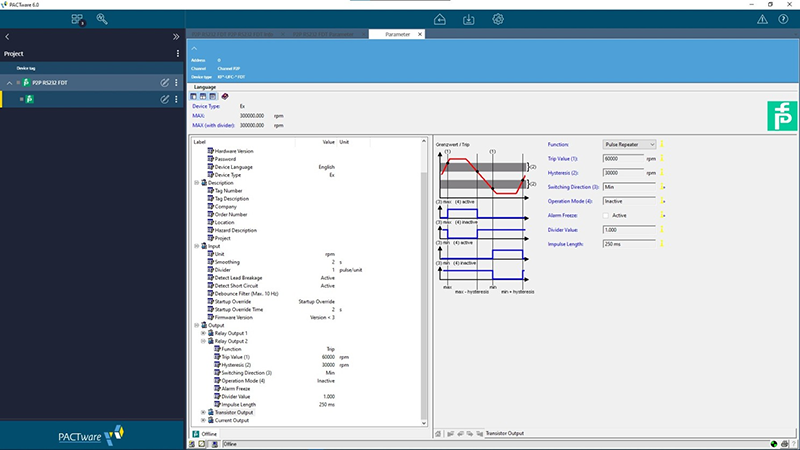The width and height of the screenshot is (800, 450).
Task: Click the Divider Value input field
Action: [x=629, y=230]
